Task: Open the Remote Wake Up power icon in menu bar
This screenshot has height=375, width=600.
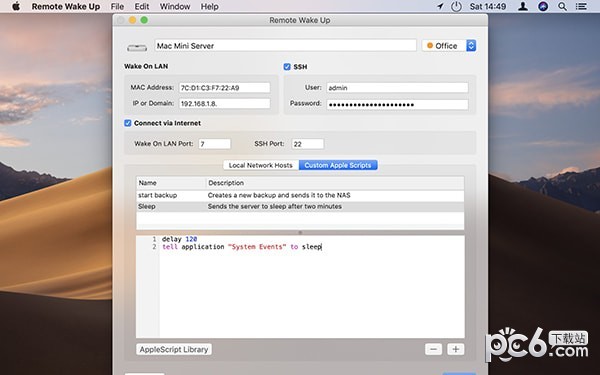Action: [x=456, y=6]
